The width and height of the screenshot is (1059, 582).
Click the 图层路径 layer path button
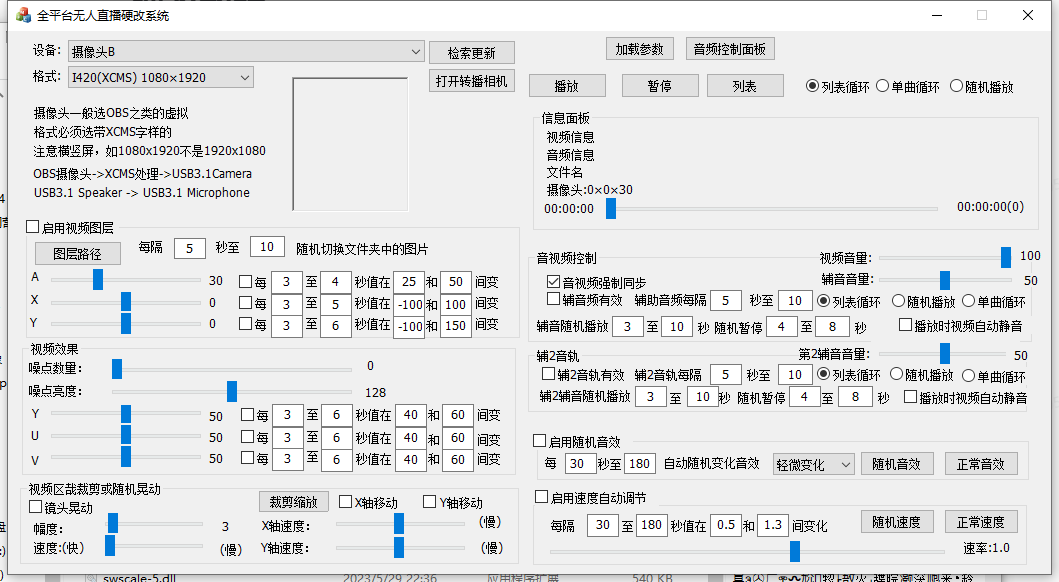click(77, 253)
